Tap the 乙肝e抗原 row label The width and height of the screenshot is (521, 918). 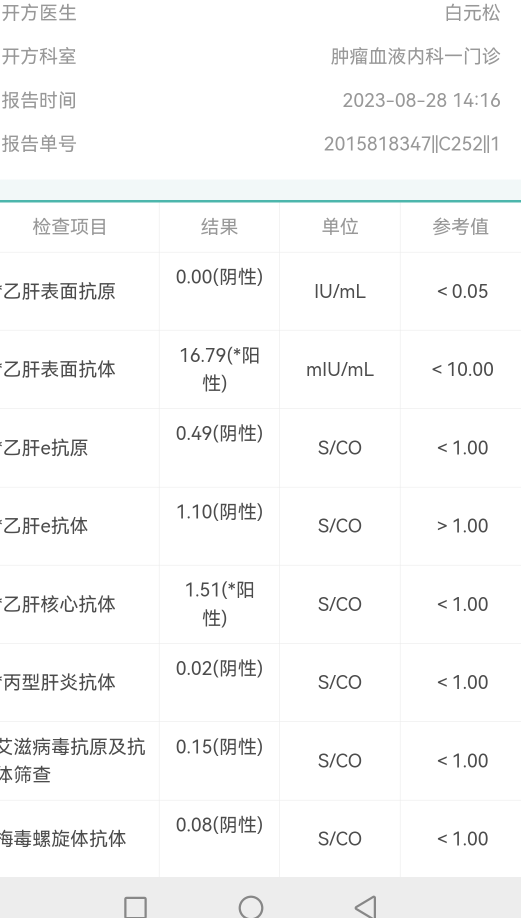pyautogui.click(x=44, y=448)
